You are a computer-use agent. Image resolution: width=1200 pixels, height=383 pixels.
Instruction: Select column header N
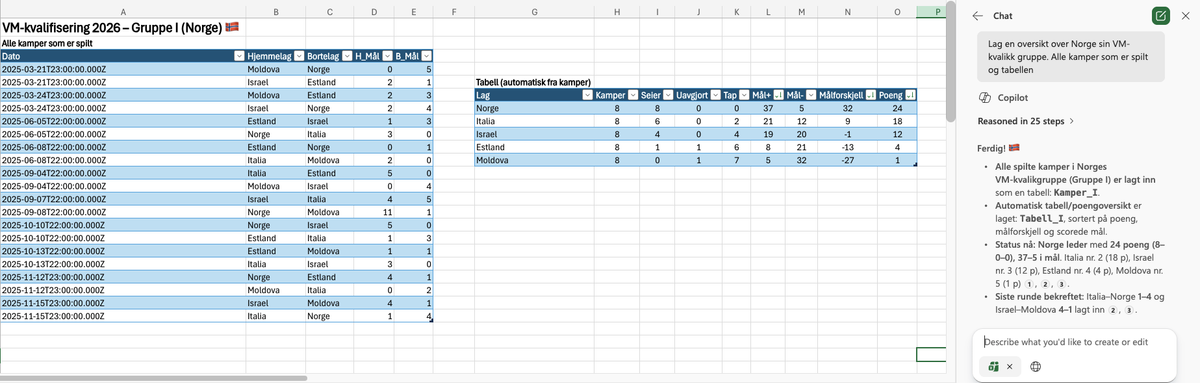(848, 11)
